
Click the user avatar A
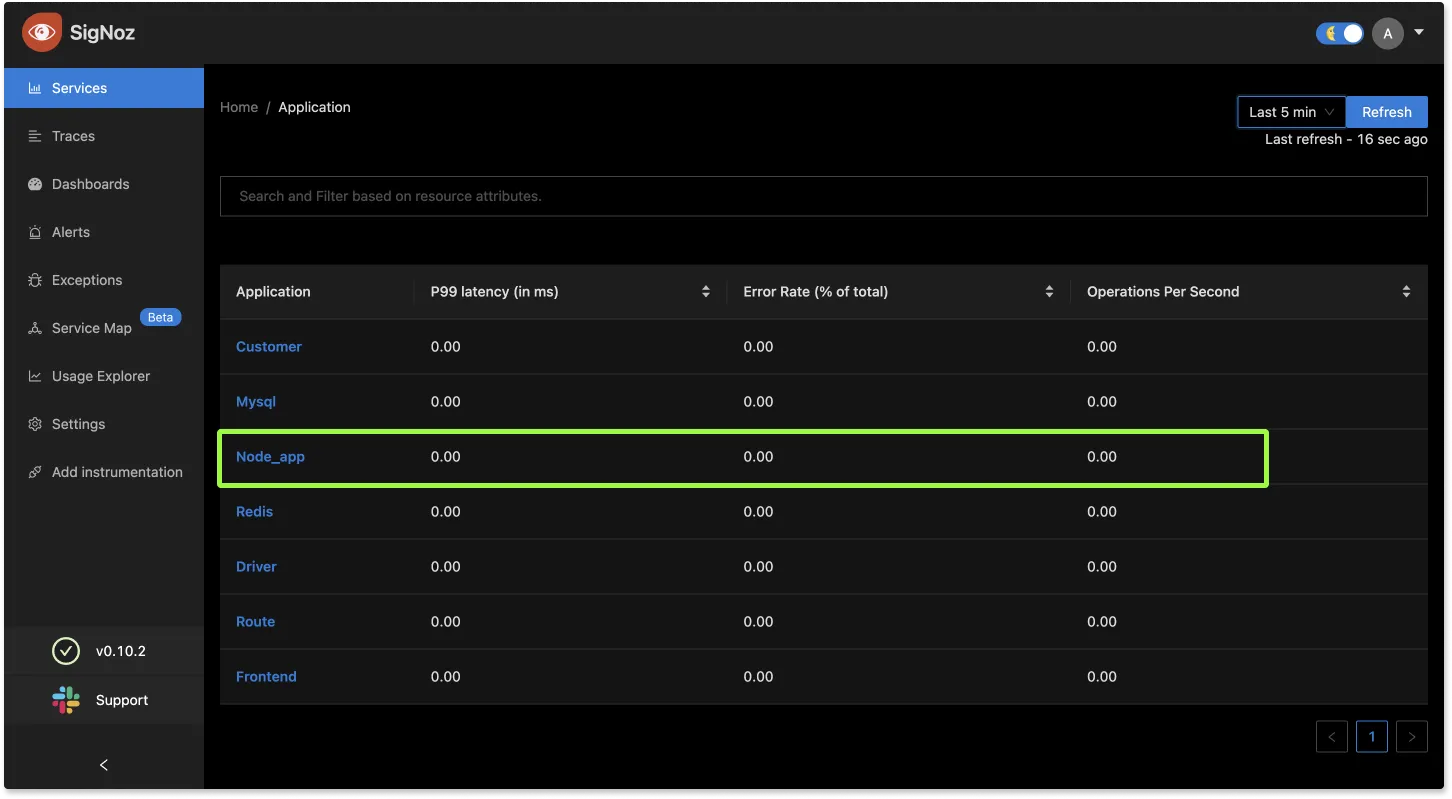point(1388,34)
